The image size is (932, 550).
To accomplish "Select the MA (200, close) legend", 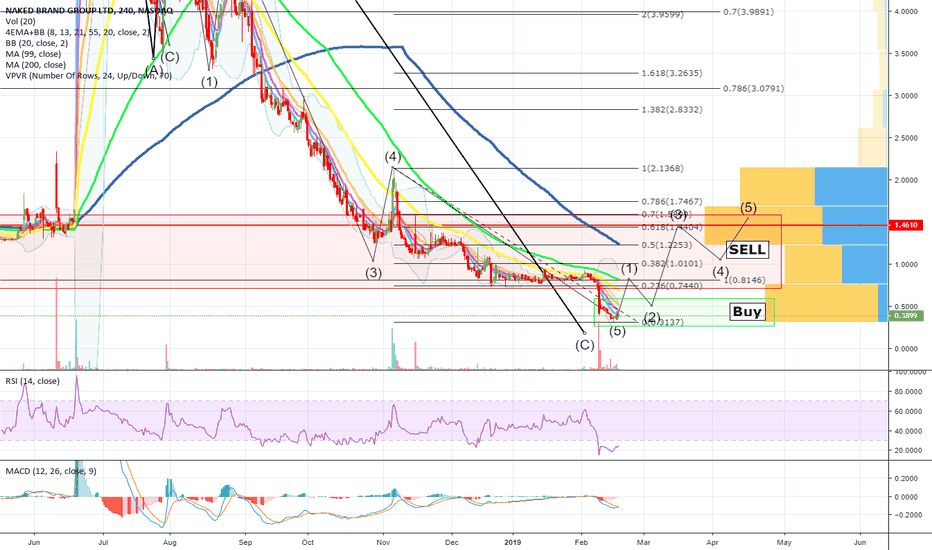I will click(35, 65).
